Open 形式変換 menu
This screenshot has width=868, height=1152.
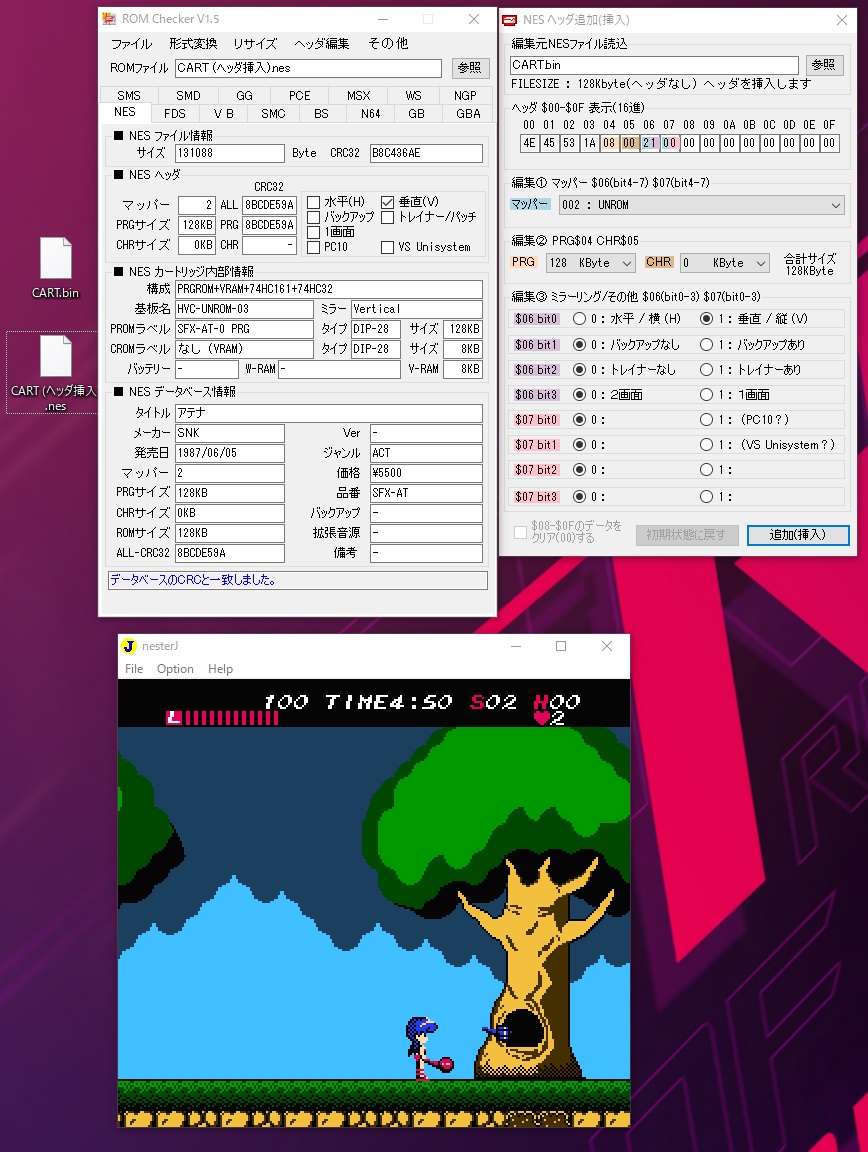click(193, 44)
